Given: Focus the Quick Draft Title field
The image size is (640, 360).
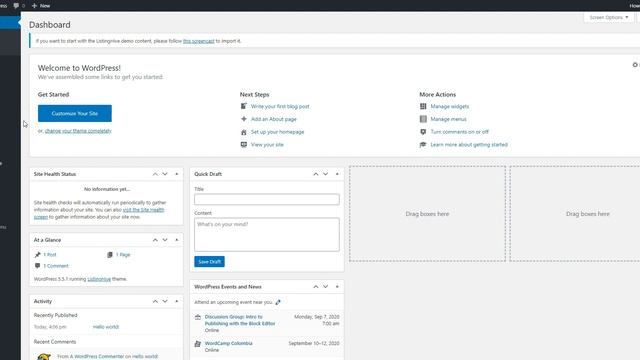Looking at the screenshot, I should (x=267, y=199).
